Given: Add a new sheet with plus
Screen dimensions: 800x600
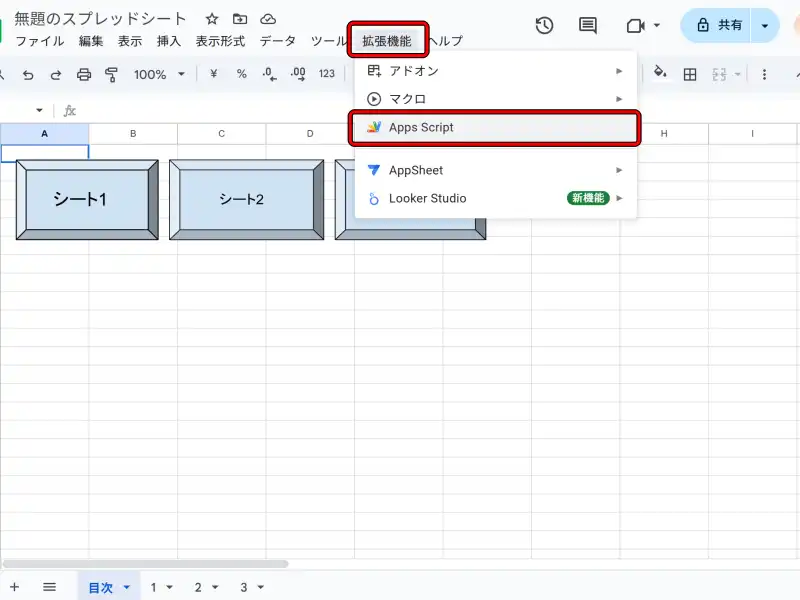Looking at the screenshot, I should [x=14, y=587].
